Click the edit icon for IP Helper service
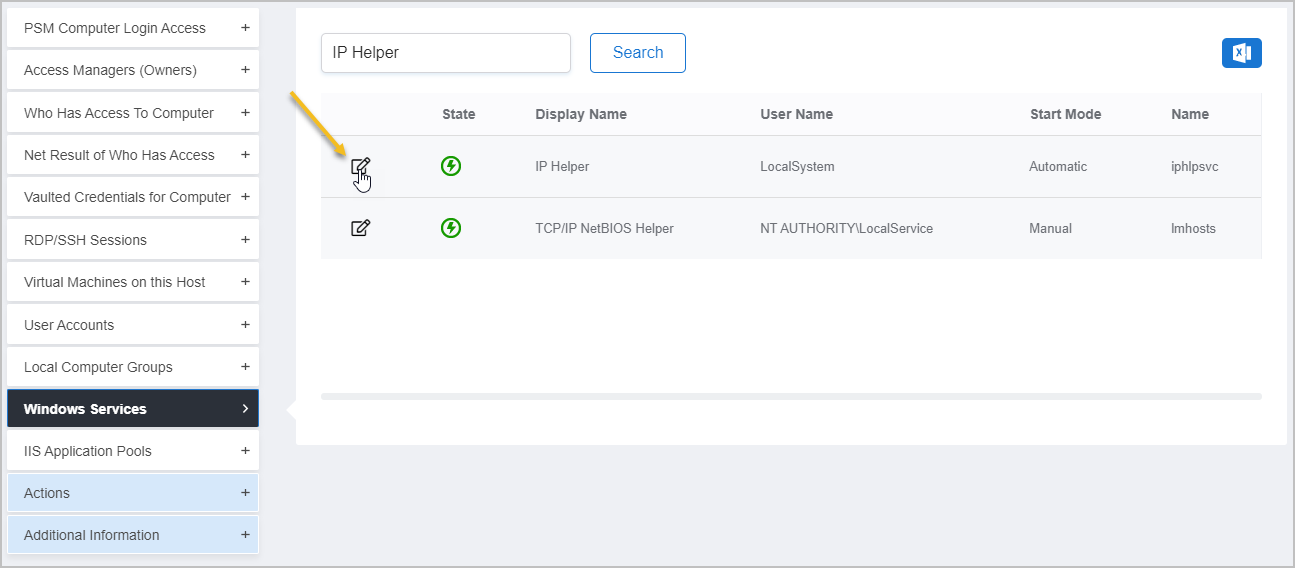The width and height of the screenshot is (1295, 568). (361, 167)
